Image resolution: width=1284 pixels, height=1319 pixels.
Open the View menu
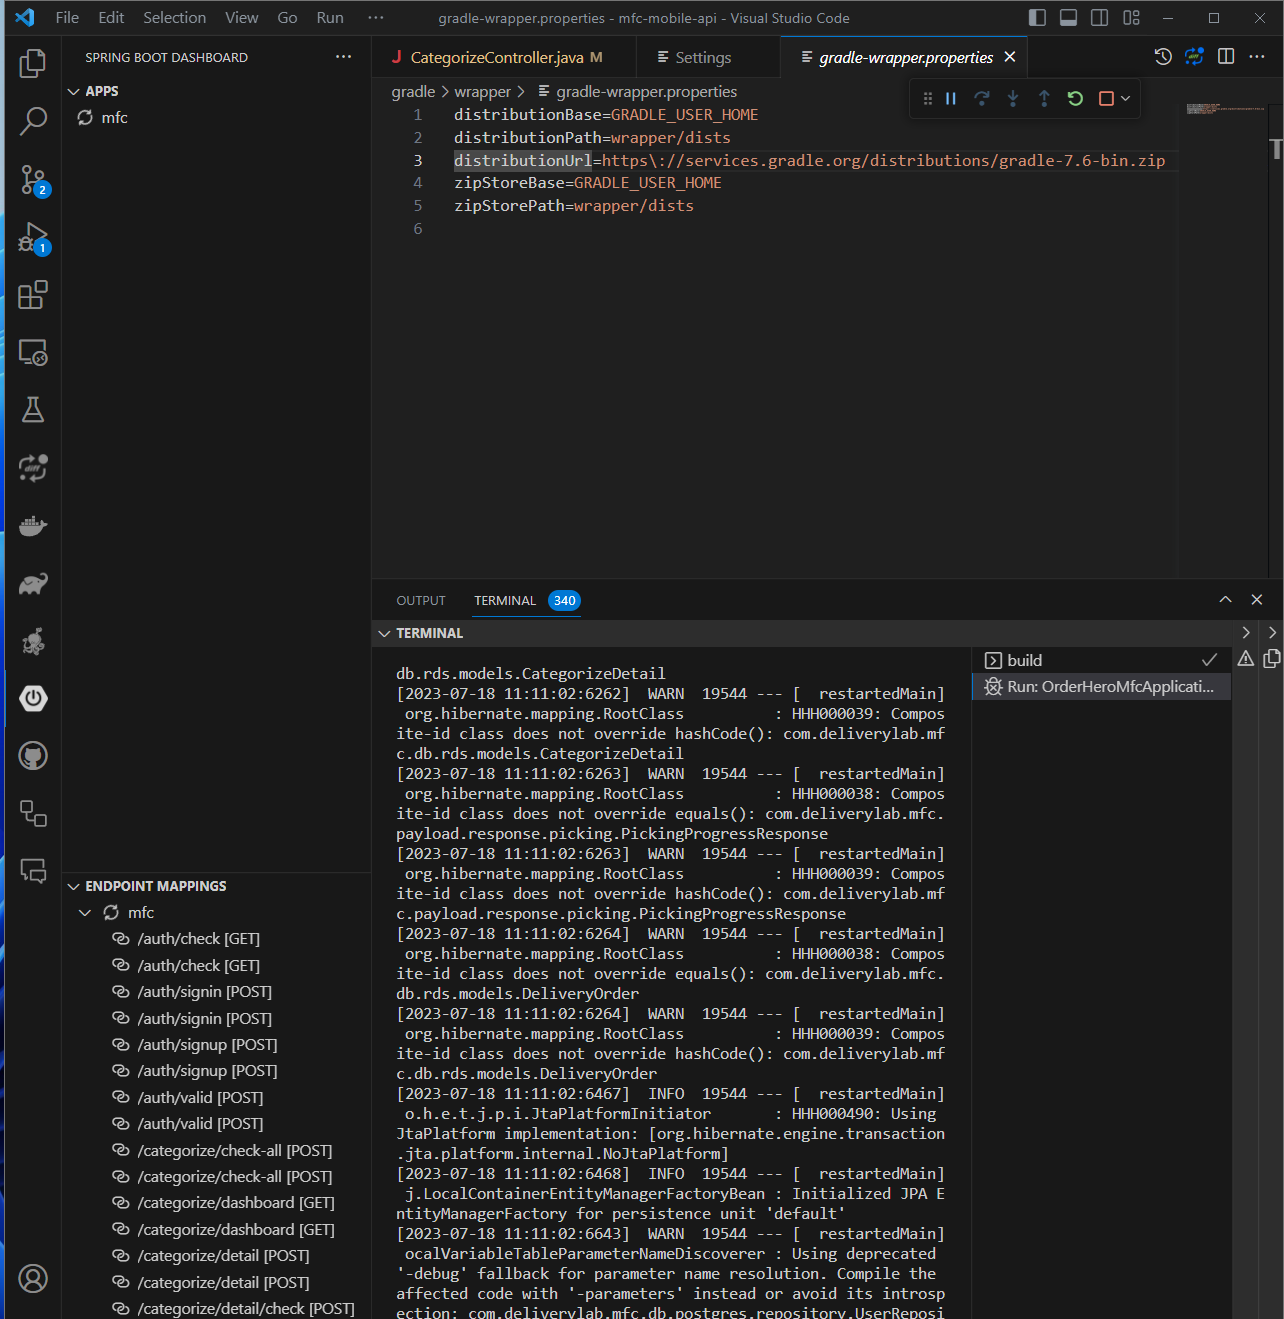[241, 18]
